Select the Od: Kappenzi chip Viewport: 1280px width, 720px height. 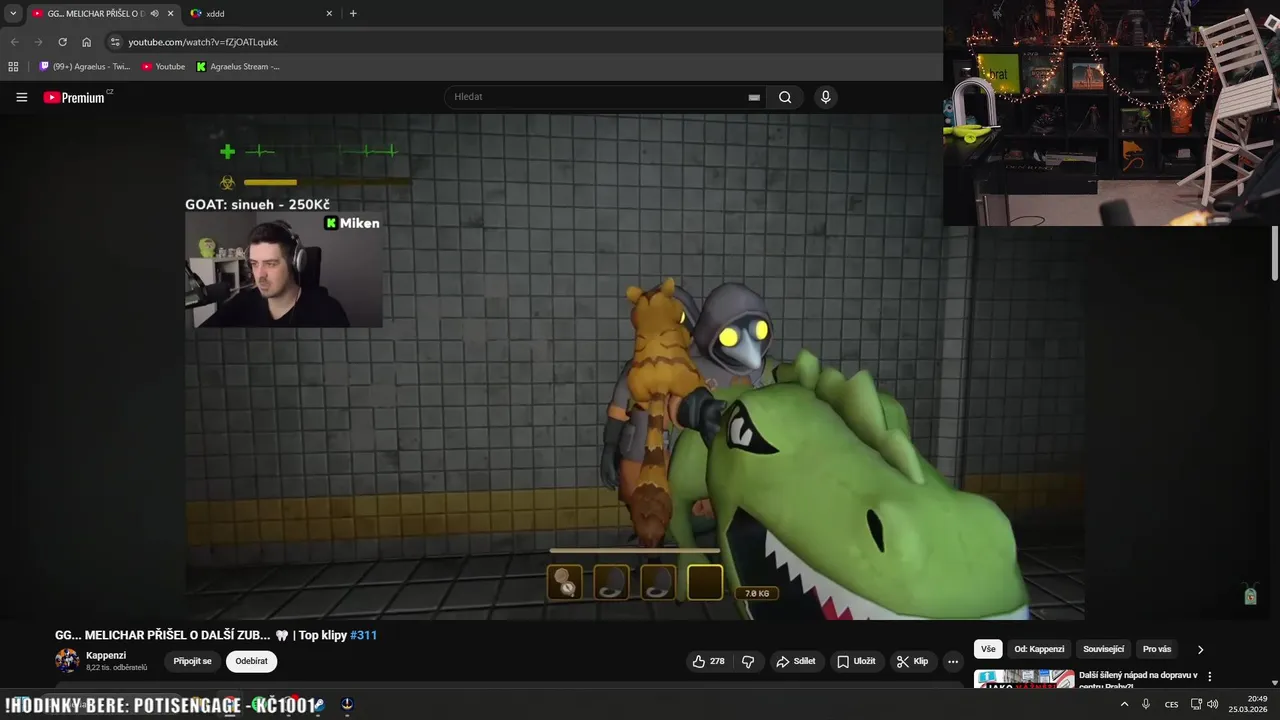pyautogui.click(x=1040, y=649)
